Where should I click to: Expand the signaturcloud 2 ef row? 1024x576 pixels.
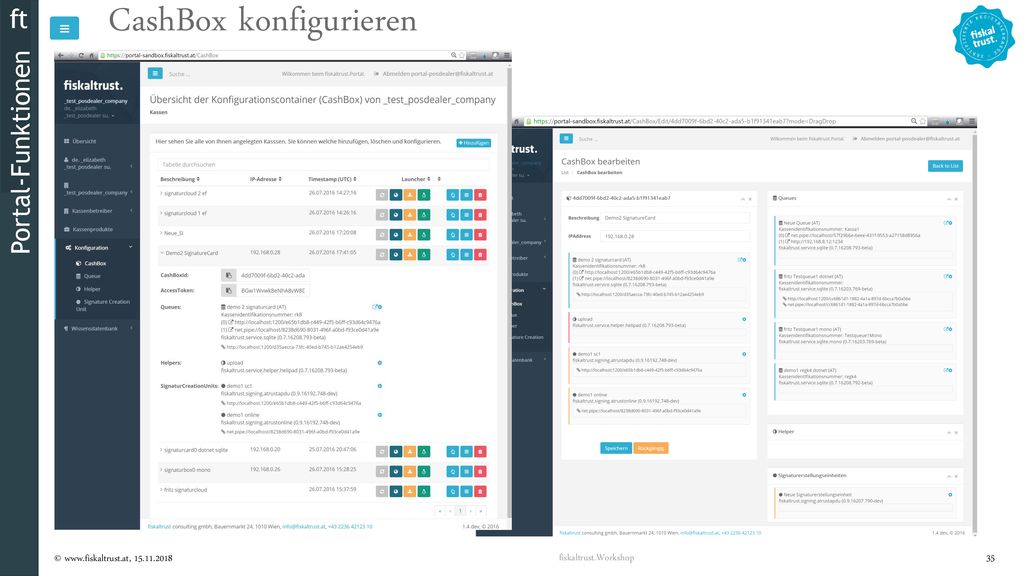pyautogui.click(x=161, y=193)
